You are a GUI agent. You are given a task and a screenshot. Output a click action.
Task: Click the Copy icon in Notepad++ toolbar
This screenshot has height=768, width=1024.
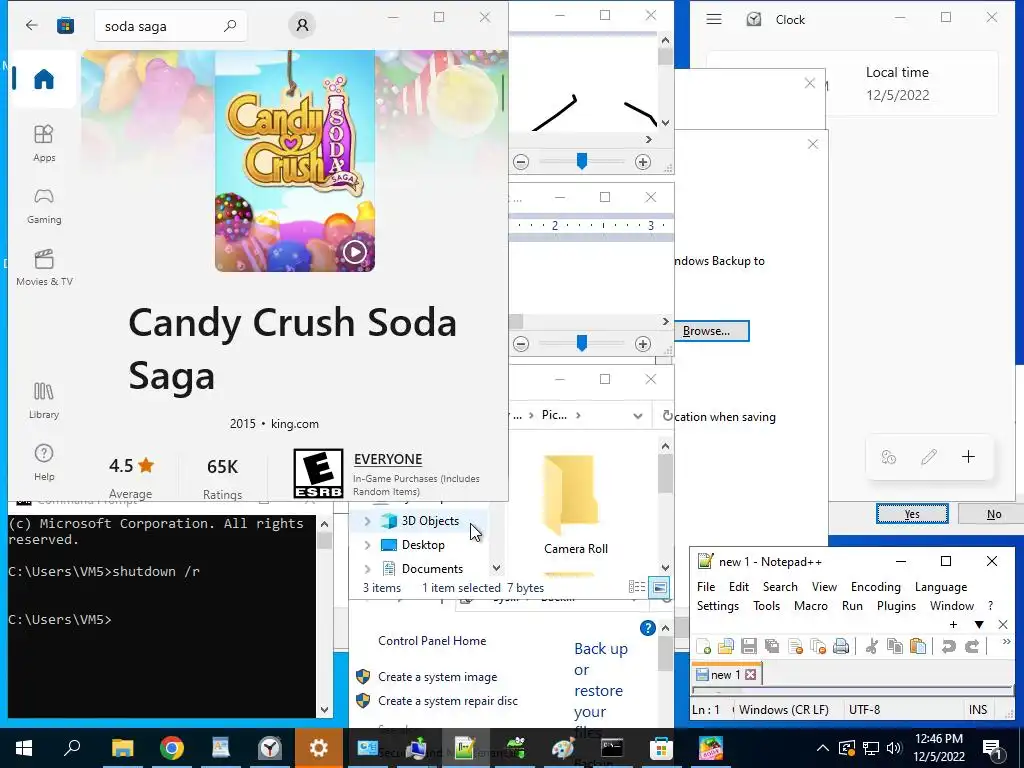click(895, 647)
